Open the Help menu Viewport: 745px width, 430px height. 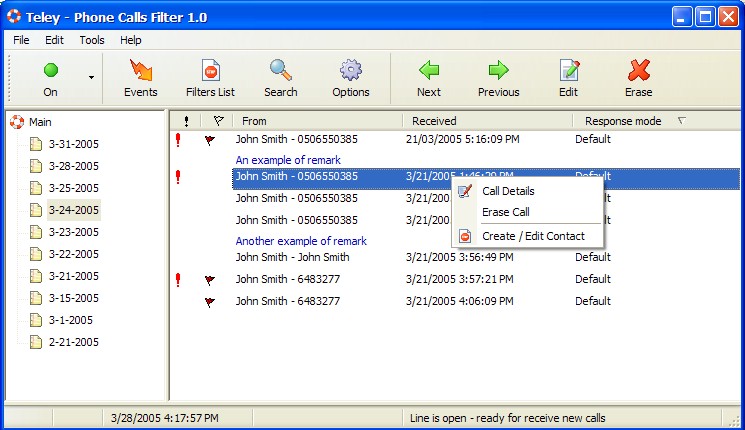[x=131, y=40]
